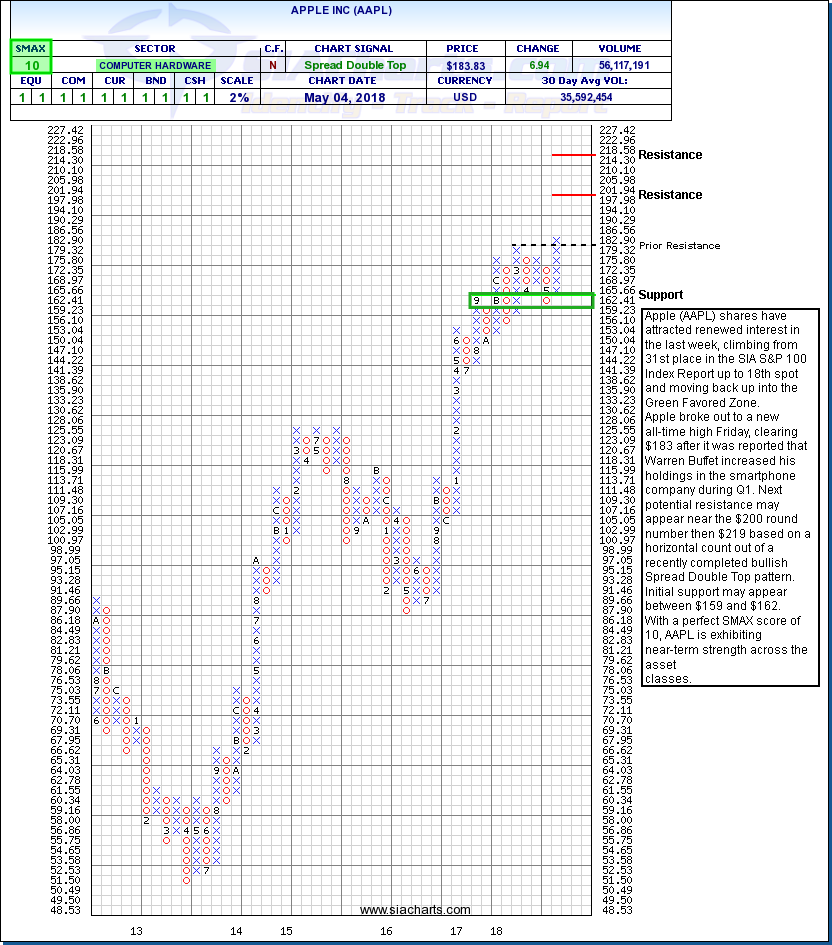Click the COMPUTER HARDWARE sector label
The width and height of the screenshot is (832, 945).
154,65
